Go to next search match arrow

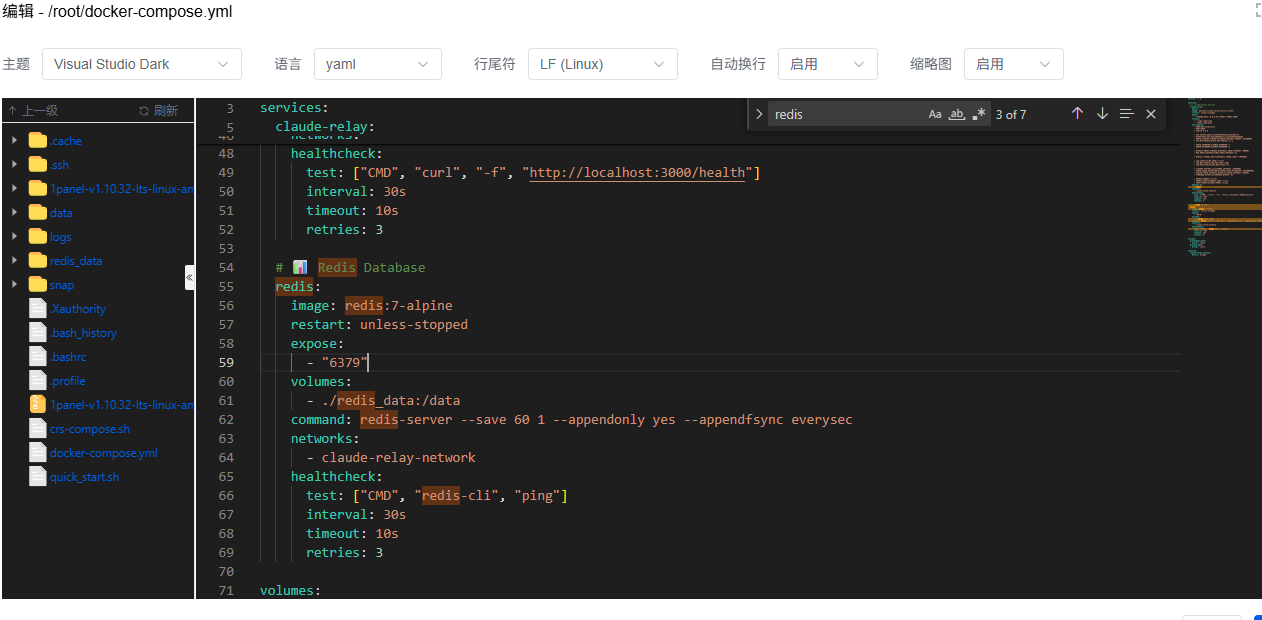tap(1102, 114)
